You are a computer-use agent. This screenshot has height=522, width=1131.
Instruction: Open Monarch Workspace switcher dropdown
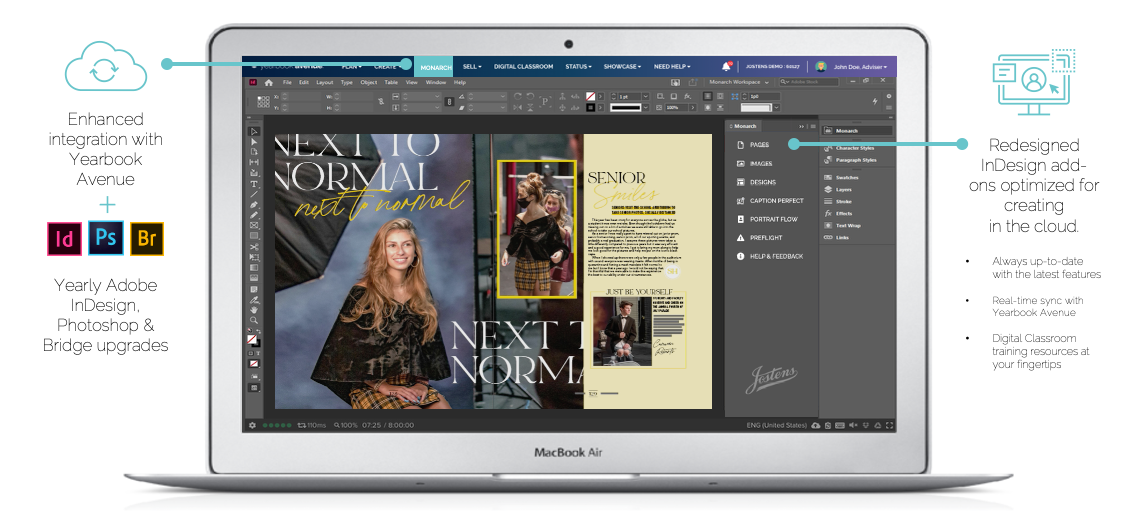tap(739, 82)
